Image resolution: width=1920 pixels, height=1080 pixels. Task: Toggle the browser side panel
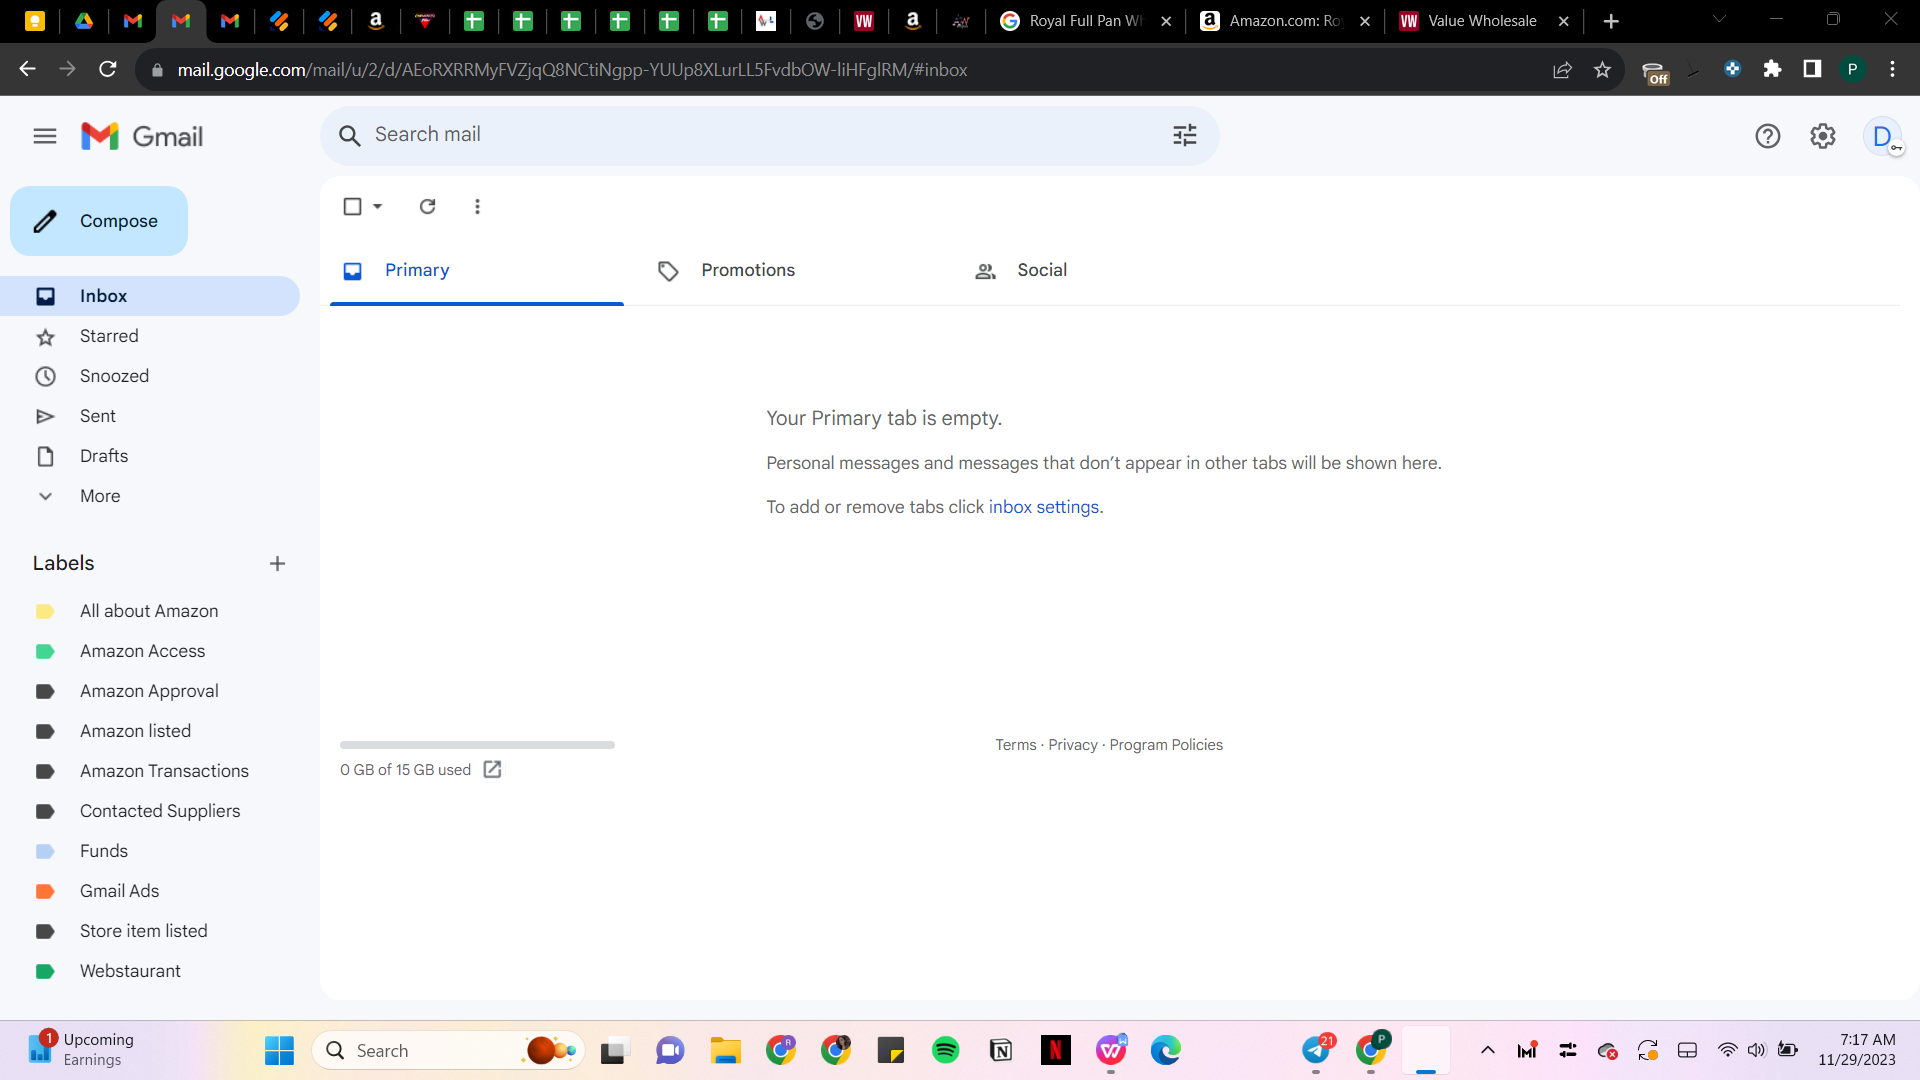click(1812, 69)
